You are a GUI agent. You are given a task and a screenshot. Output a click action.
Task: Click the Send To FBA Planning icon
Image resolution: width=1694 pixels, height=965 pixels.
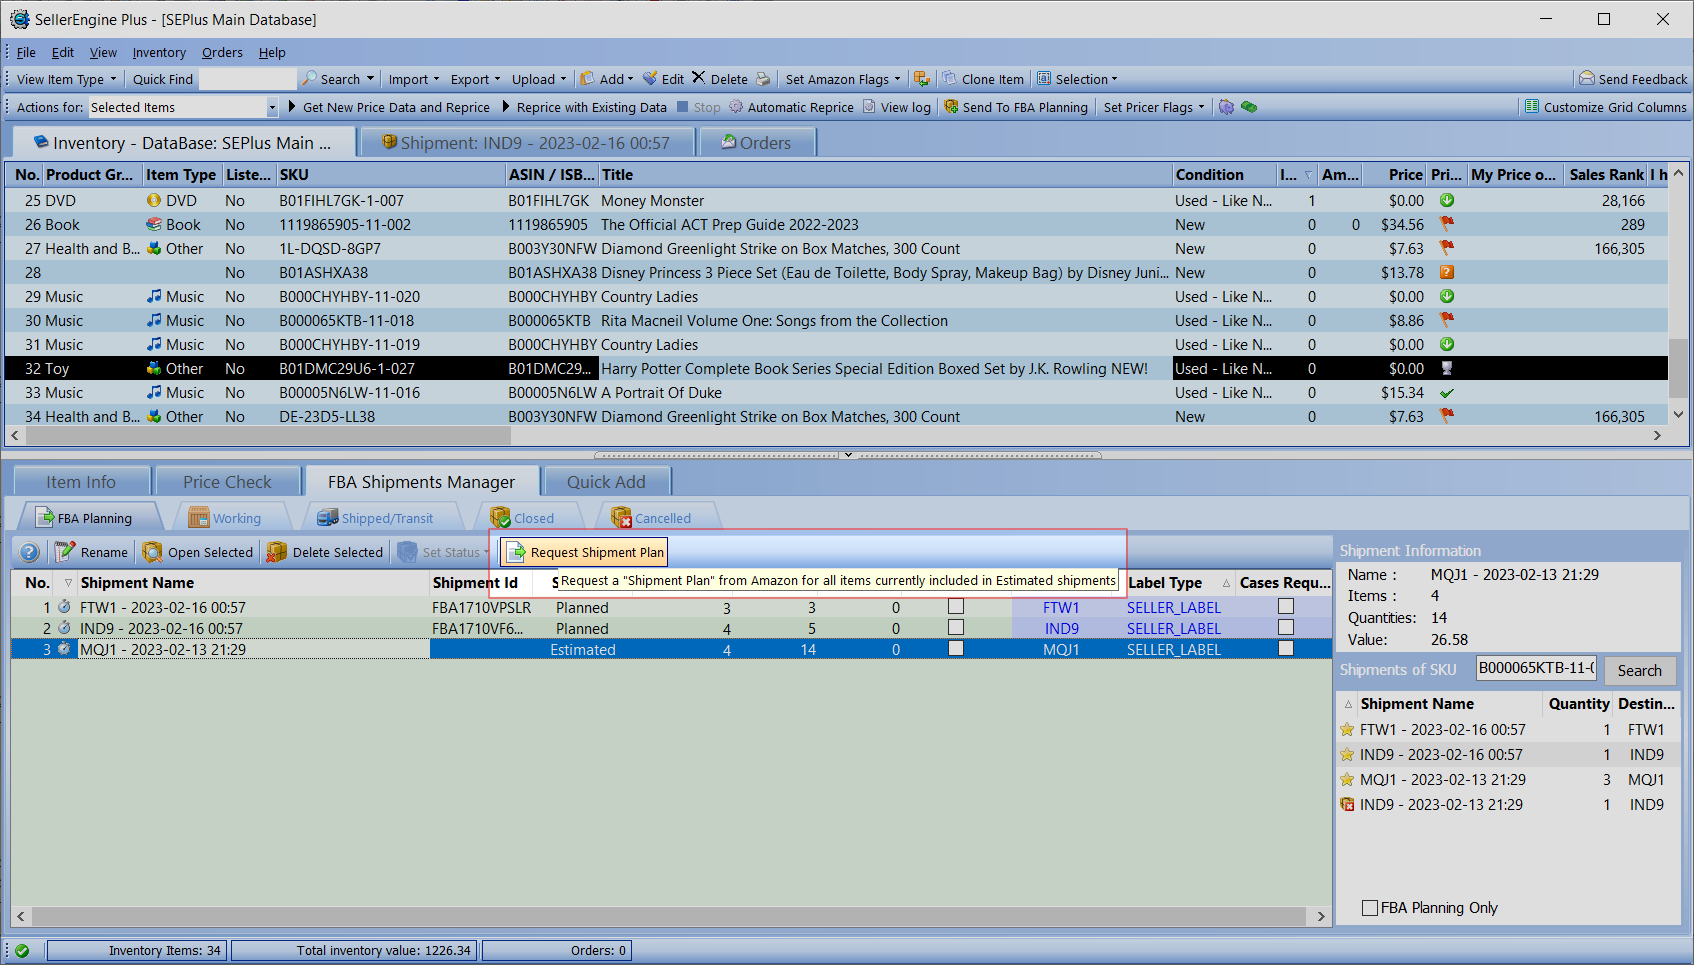[951, 107]
